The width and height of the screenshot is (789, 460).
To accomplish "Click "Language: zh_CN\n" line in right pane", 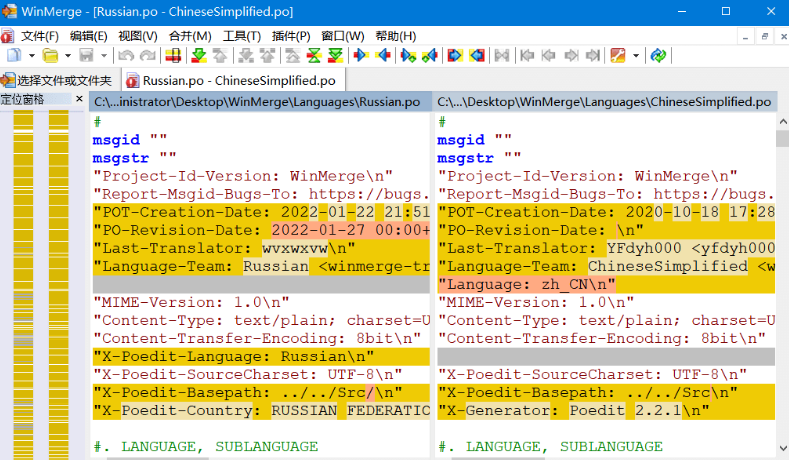I will tap(606, 284).
